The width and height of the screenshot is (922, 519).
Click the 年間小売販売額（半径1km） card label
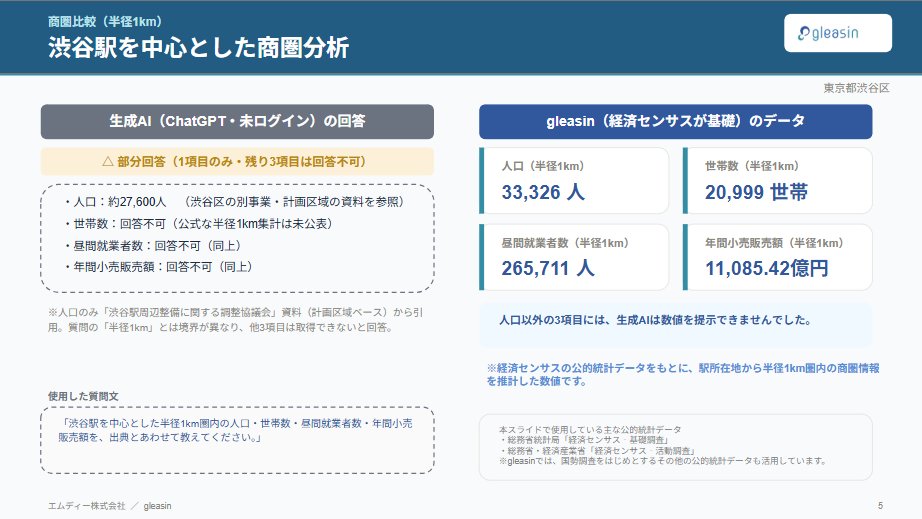[774, 243]
